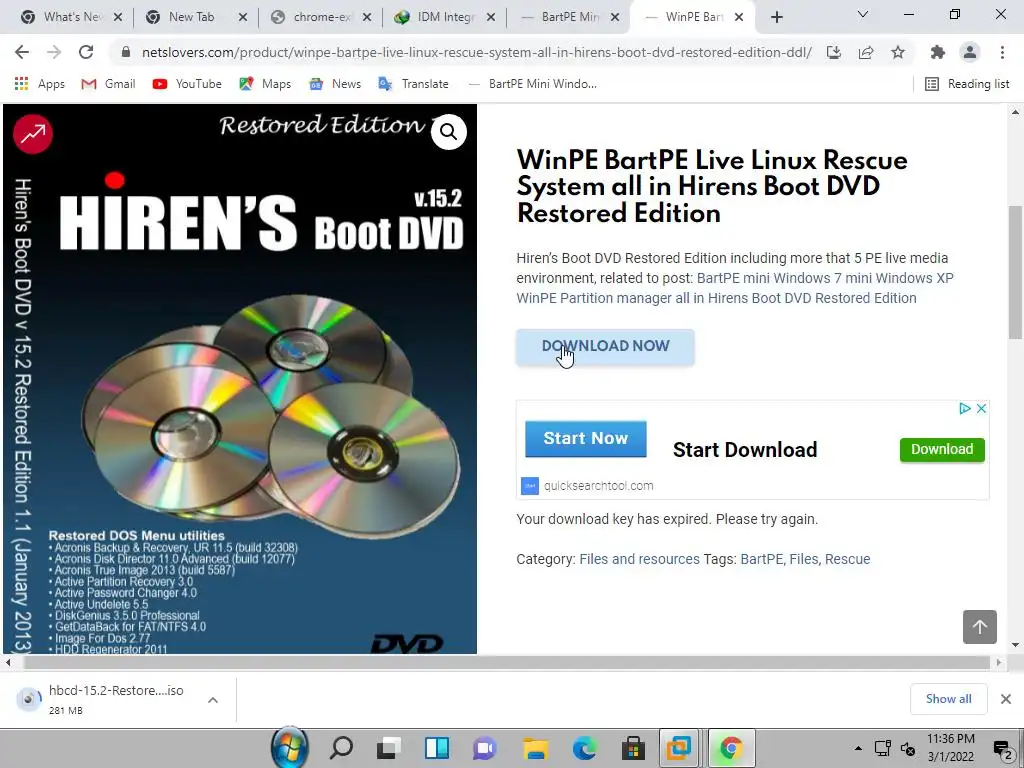Viewport: 1024px width, 768px height.
Task: Click the muted volume tray icon
Action: coord(908,748)
